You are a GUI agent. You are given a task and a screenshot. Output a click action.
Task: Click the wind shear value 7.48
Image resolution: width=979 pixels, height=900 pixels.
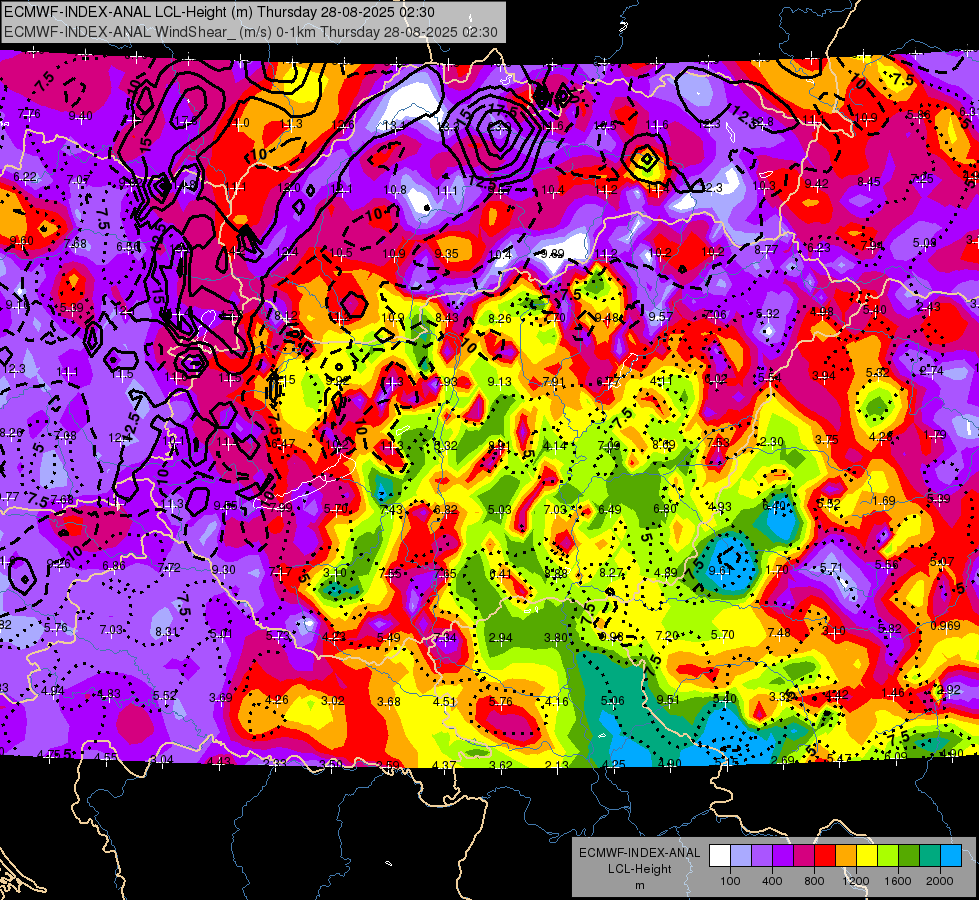click(779, 633)
